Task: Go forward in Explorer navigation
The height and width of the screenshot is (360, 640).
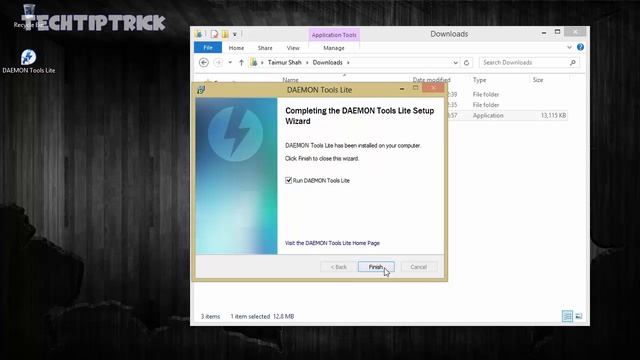Action: [x=218, y=62]
